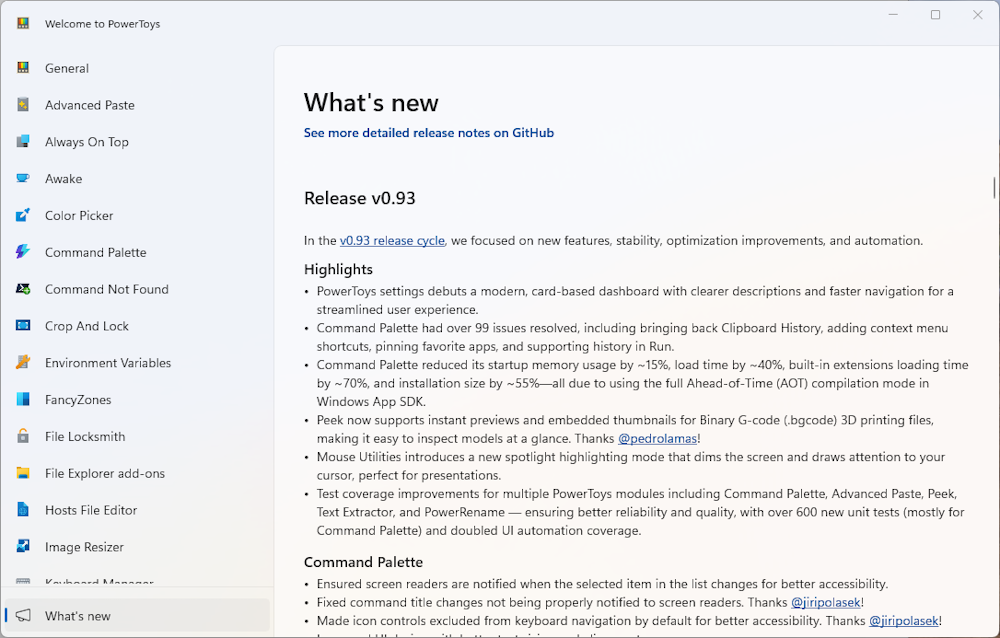The height and width of the screenshot is (638, 1000).
Task: Select Advanced Paste in sidebar
Action: tap(136, 105)
